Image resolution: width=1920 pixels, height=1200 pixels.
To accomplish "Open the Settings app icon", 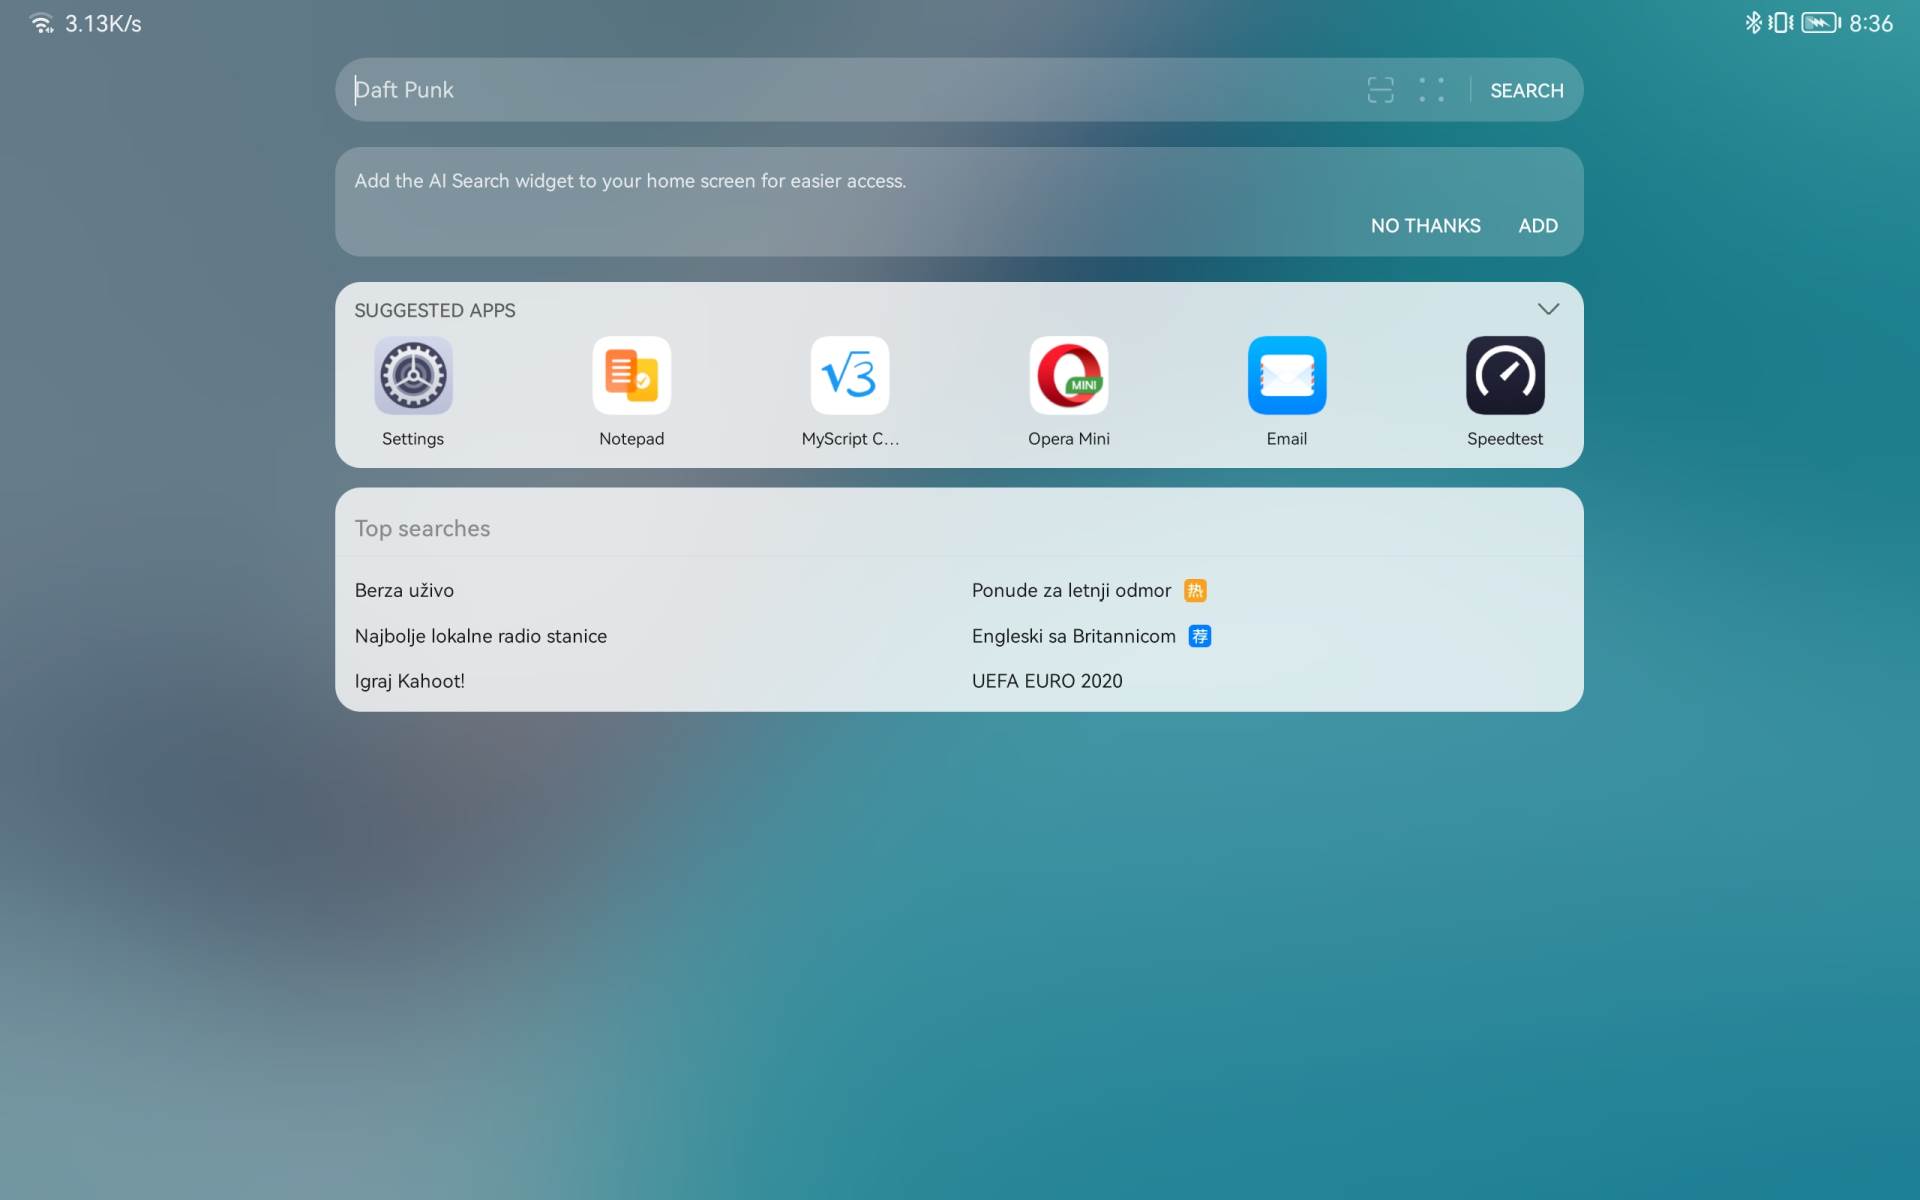I will coord(413,376).
